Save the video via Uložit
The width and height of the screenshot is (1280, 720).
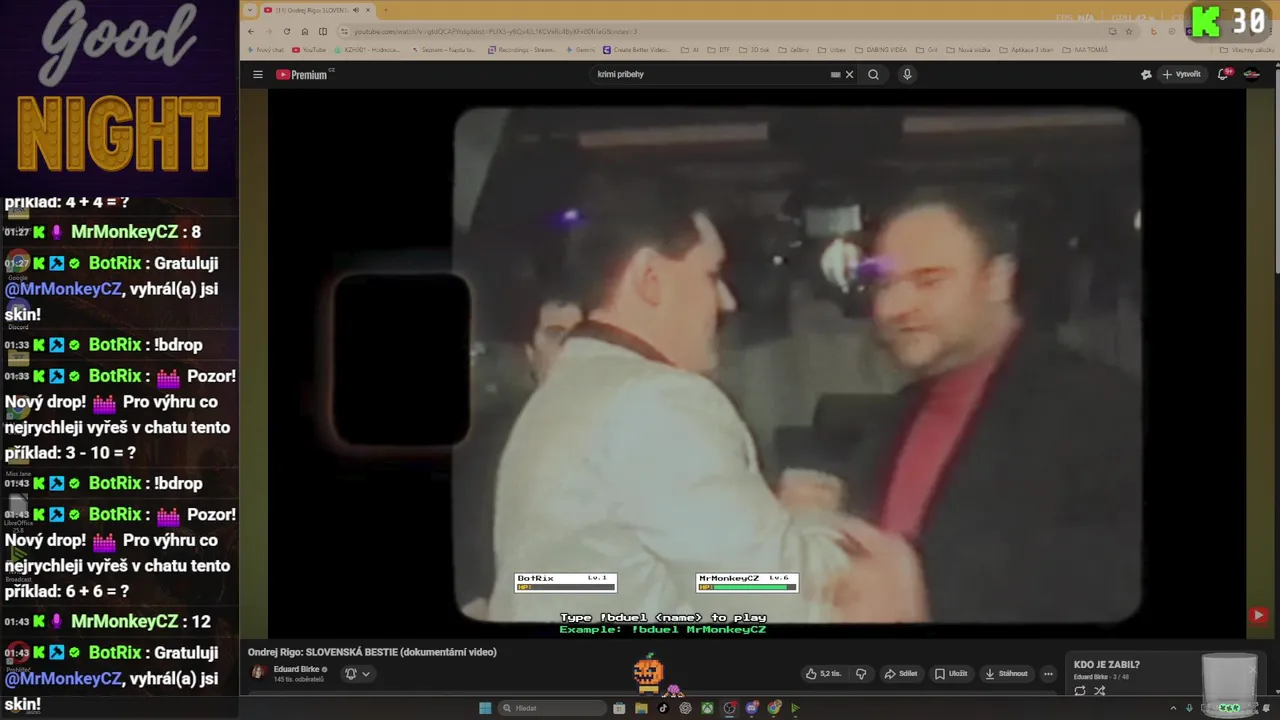coord(951,674)
